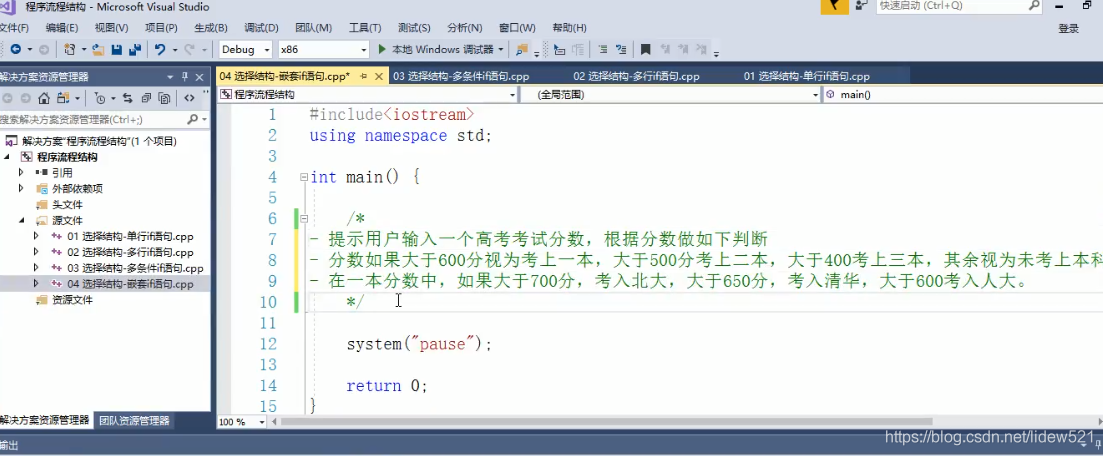Open the 生成(B) menu
The image size is (1103, 456).
(211, 28)
